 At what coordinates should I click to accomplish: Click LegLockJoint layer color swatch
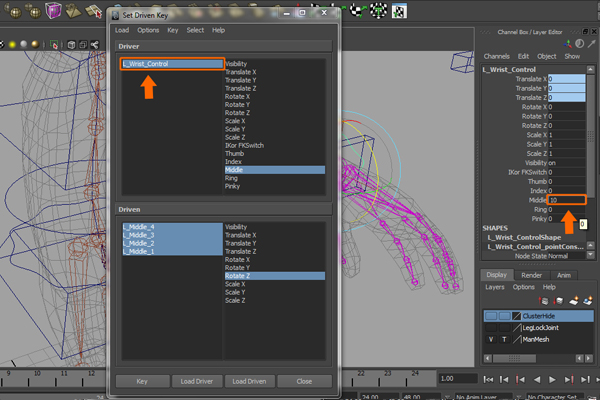[x=517, y=328]
